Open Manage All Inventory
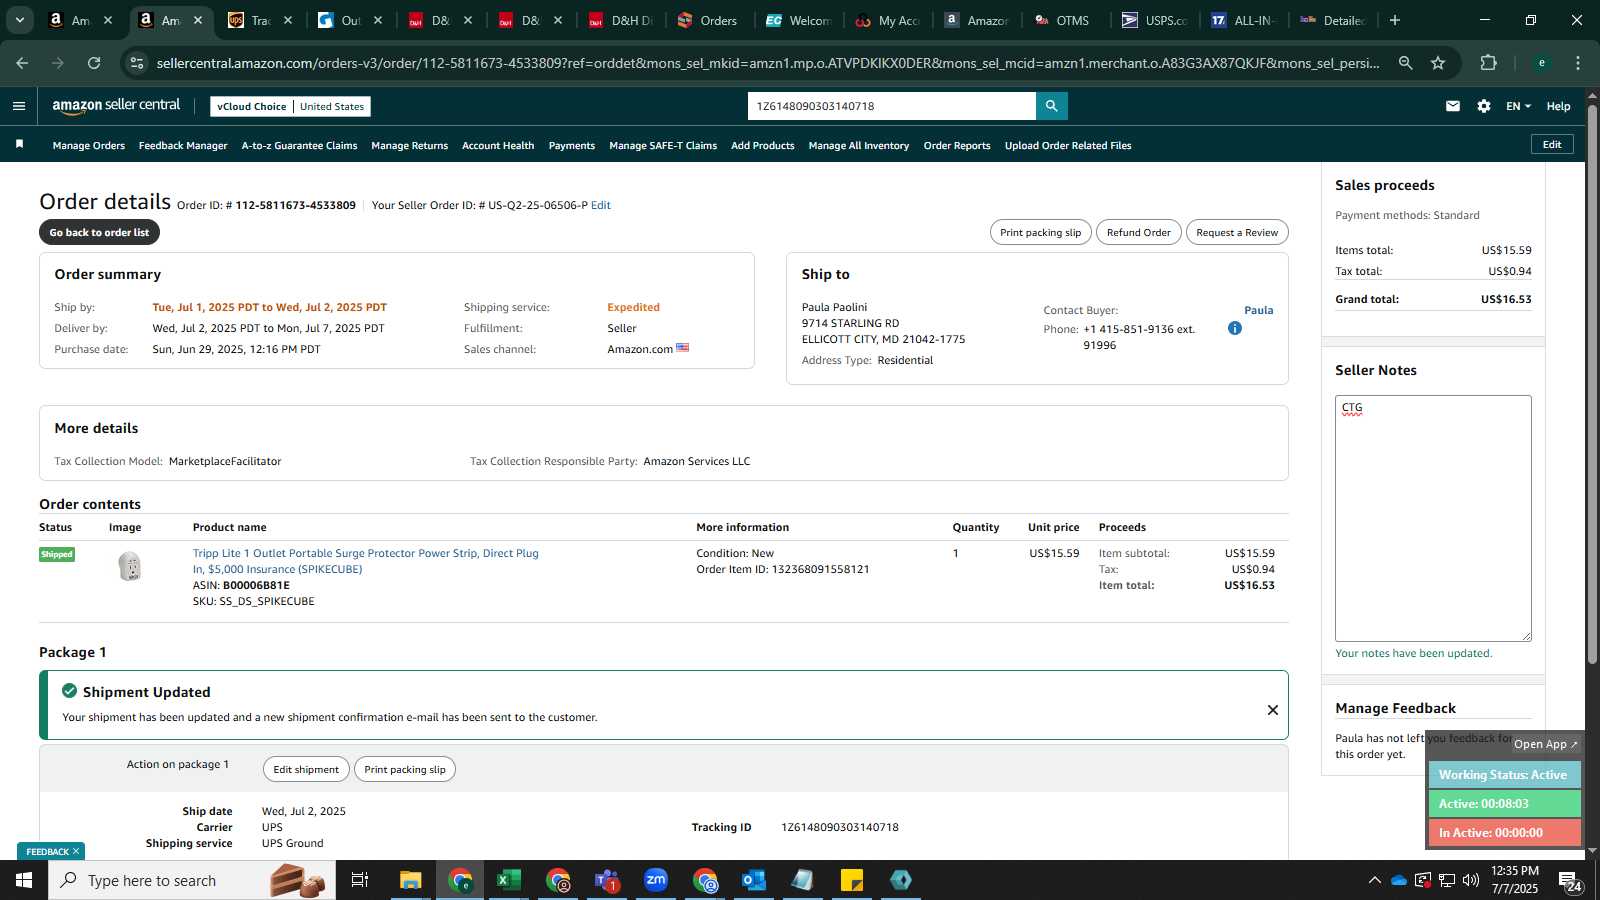1600x900 pixels. point(859,145)
